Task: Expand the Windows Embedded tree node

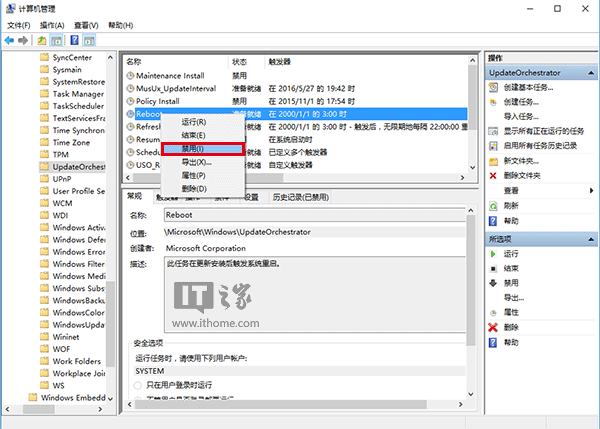Action: click(32, 398)
